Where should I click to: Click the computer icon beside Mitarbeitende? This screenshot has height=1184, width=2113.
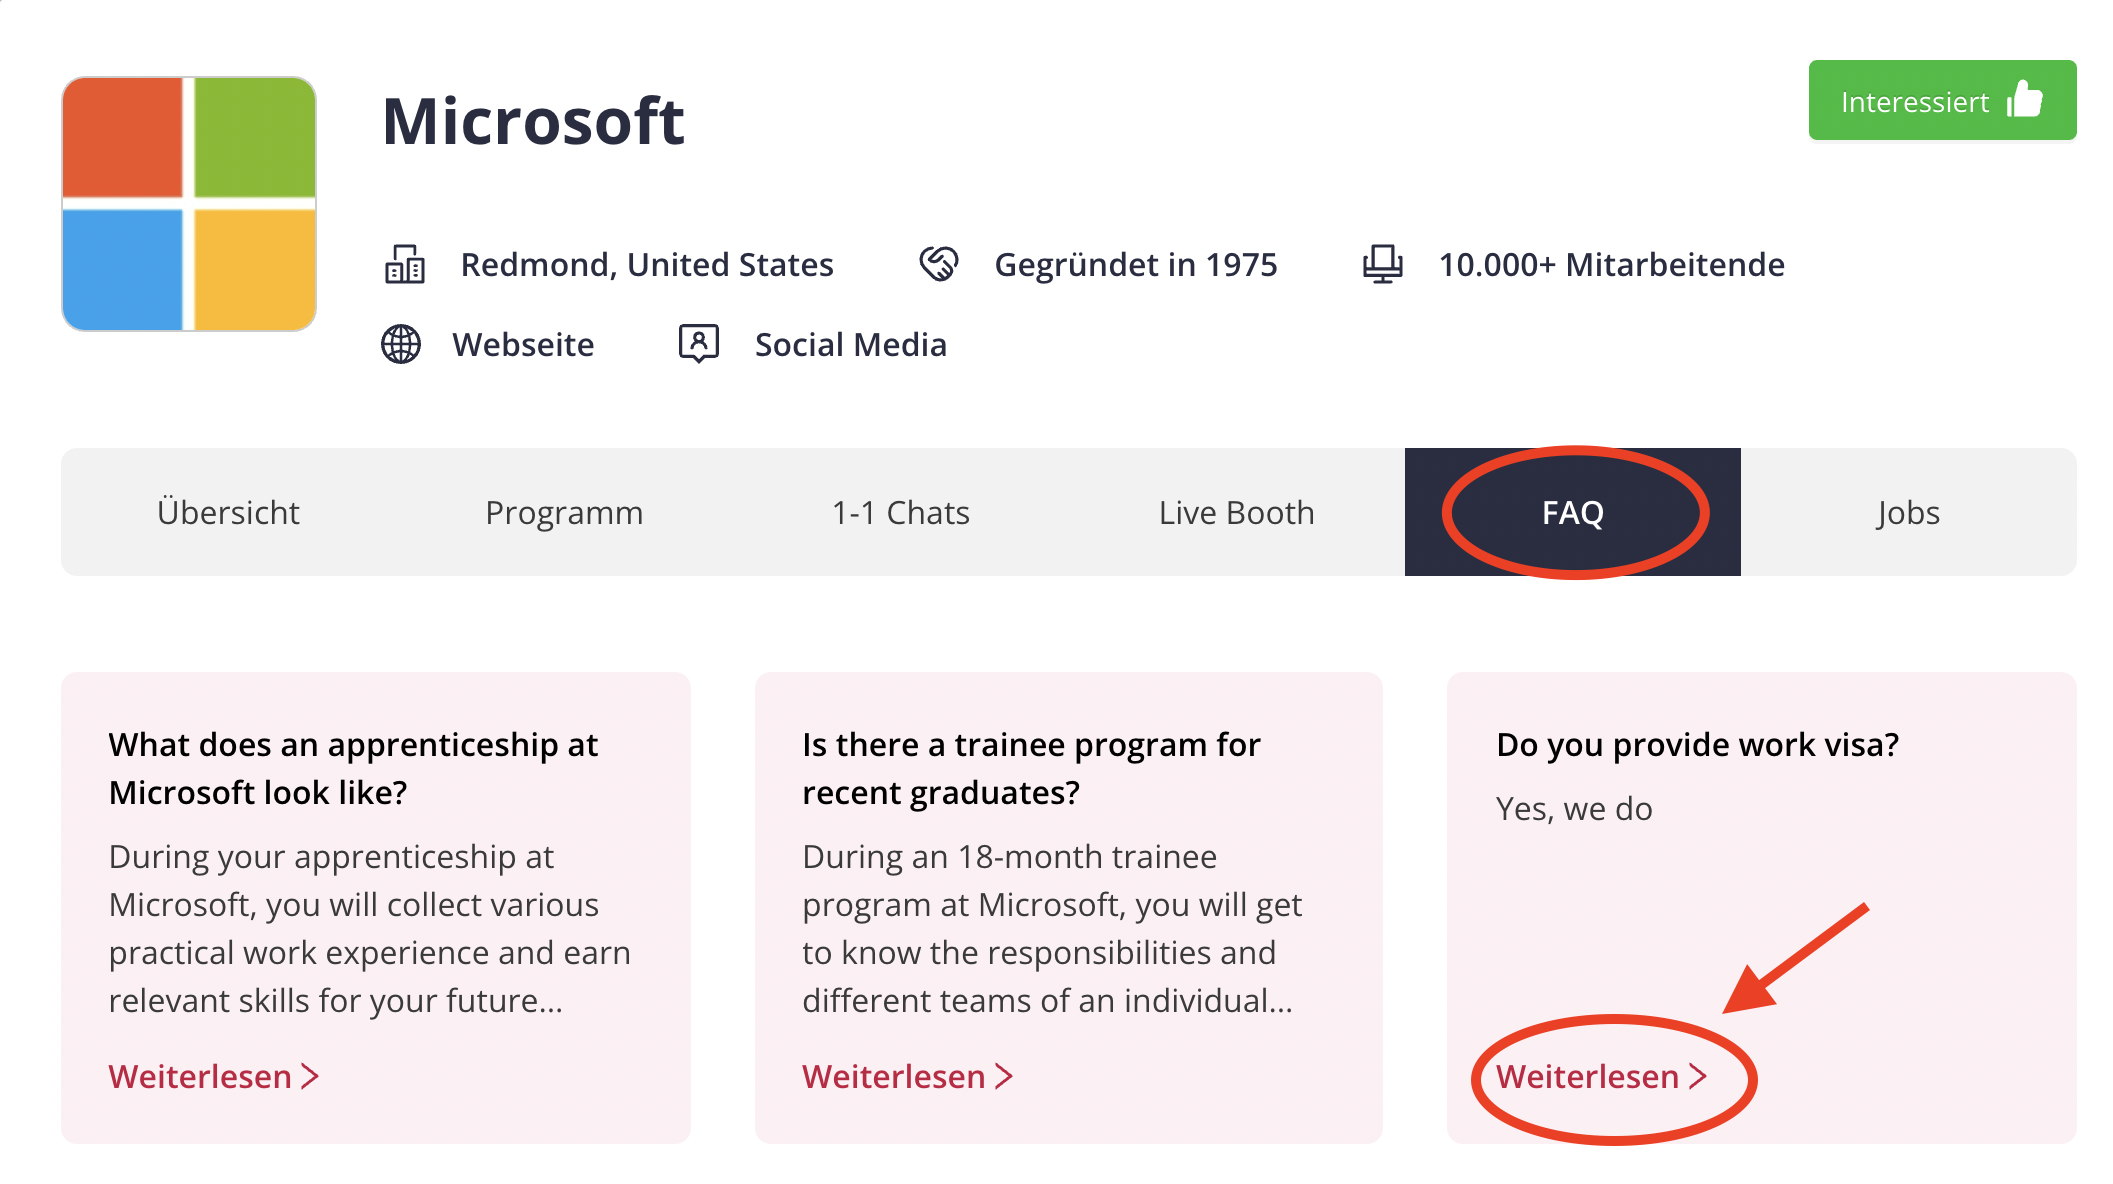(x=1383, y=264)
